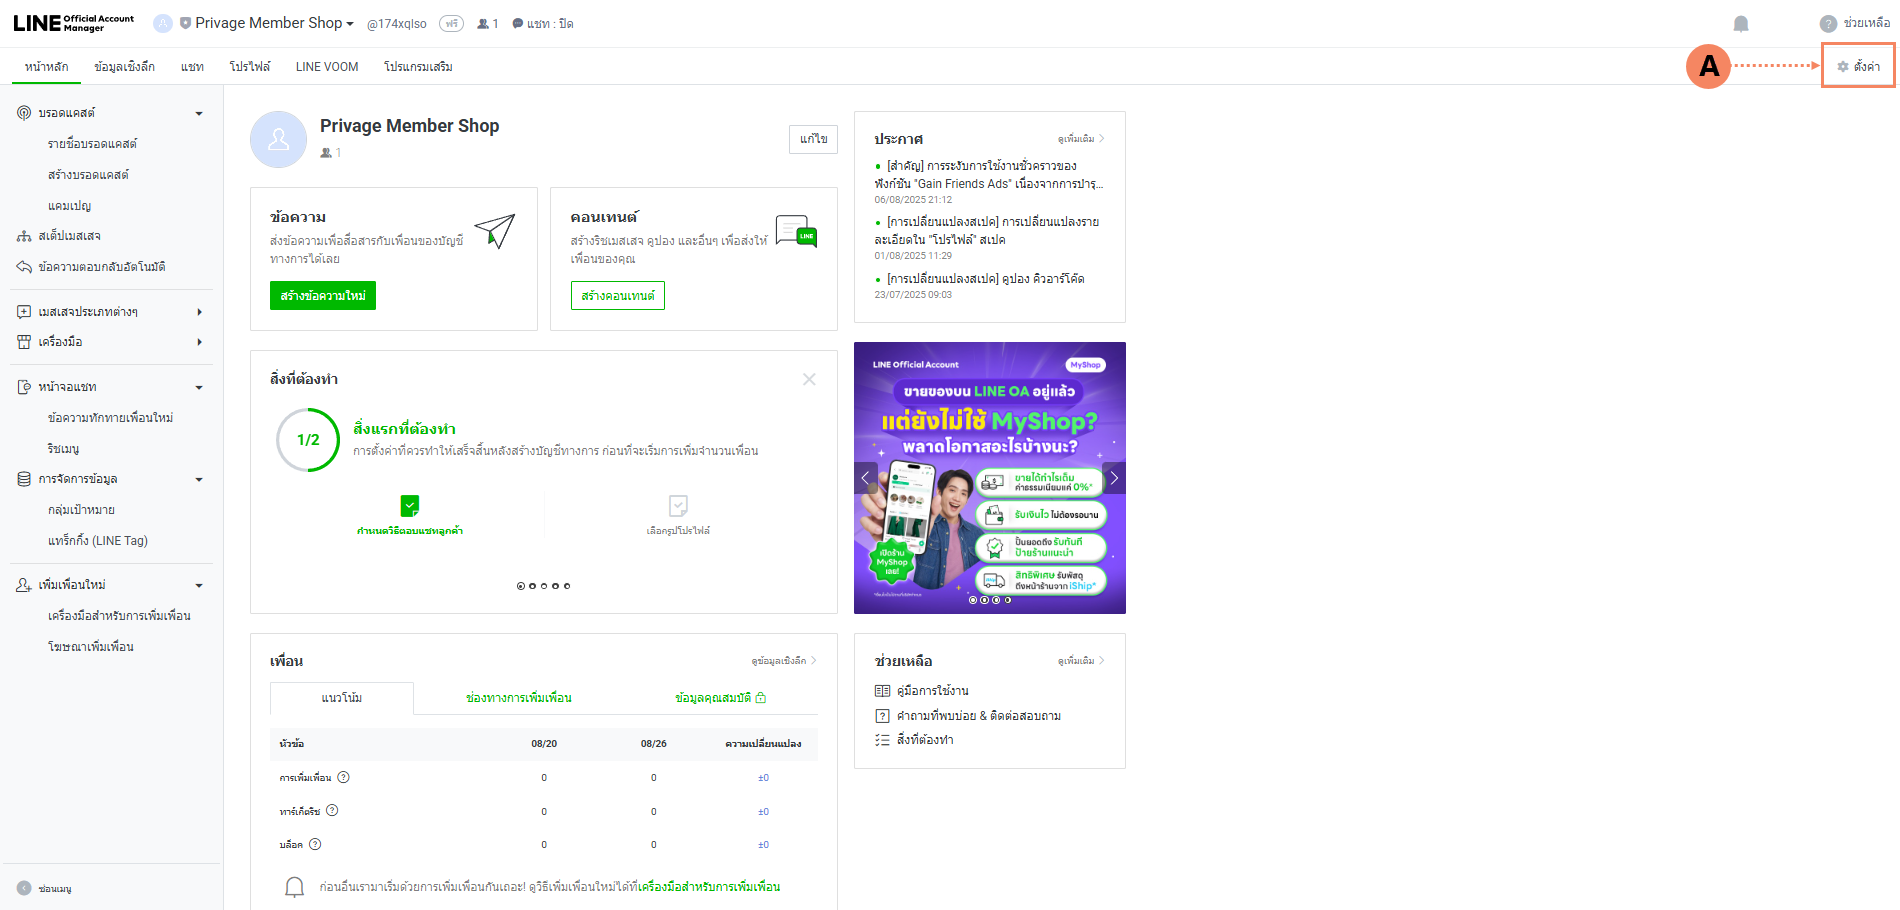Open the ช่องทางการเพิ่มเพื่อน tab
The height and width of the screenshot is (910, 1900).
[518, 698]
